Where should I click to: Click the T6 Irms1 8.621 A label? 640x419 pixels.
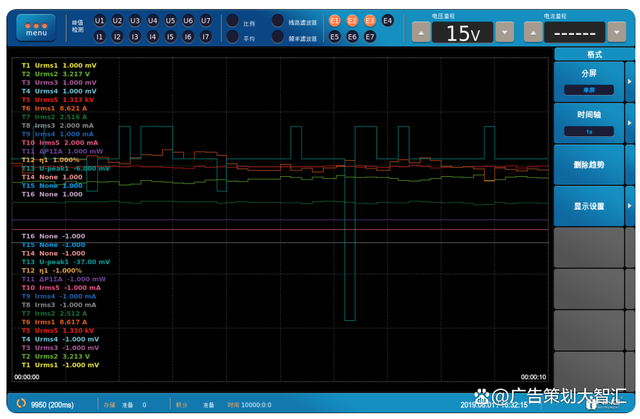click(54, 108)
